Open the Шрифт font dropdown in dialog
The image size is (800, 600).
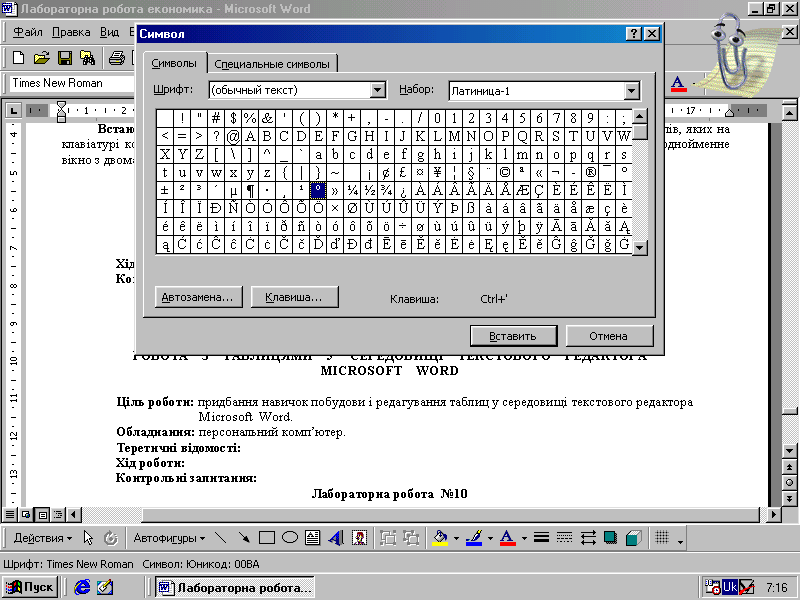(x=378, y=90)
